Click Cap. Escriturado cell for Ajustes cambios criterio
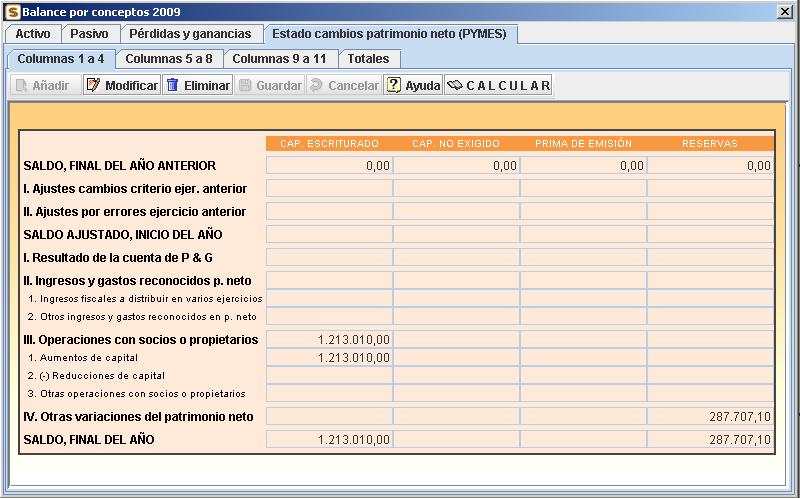The height and width of the screenshot is (498, 800). 330,188
